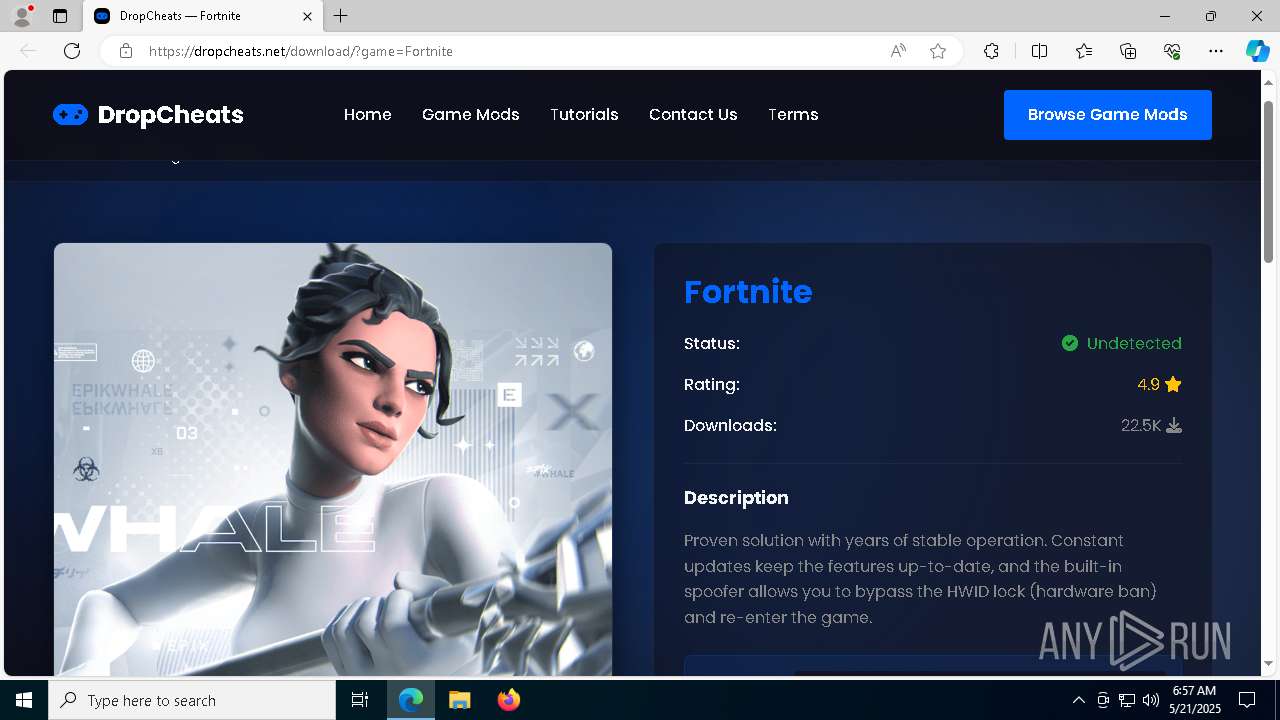Click the Fortnite character artwork image
This screenshot has height=720, width=1280.
(x=333, y=459)
